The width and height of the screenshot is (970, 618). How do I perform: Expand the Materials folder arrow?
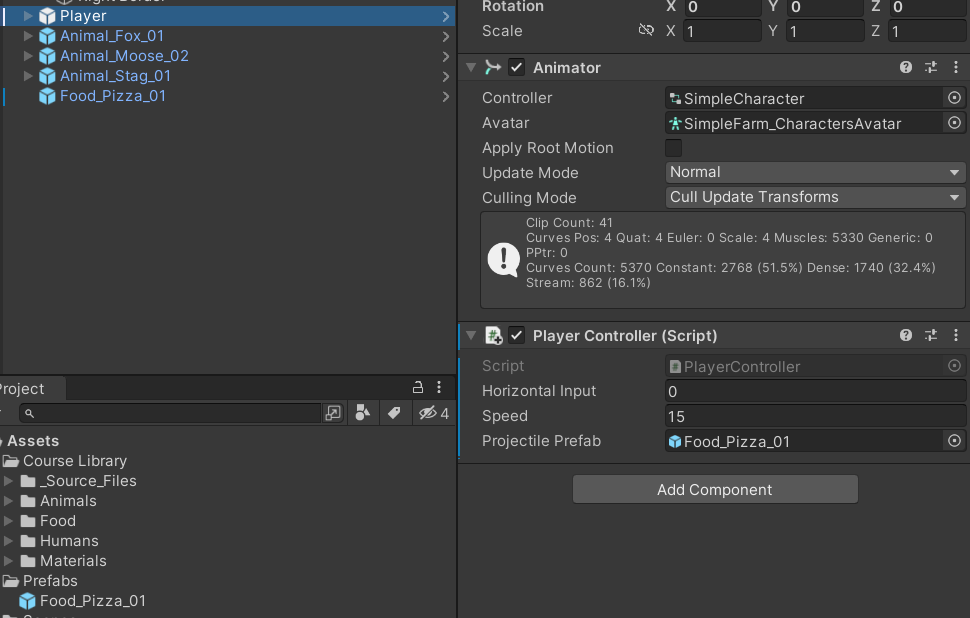[8, 560]
